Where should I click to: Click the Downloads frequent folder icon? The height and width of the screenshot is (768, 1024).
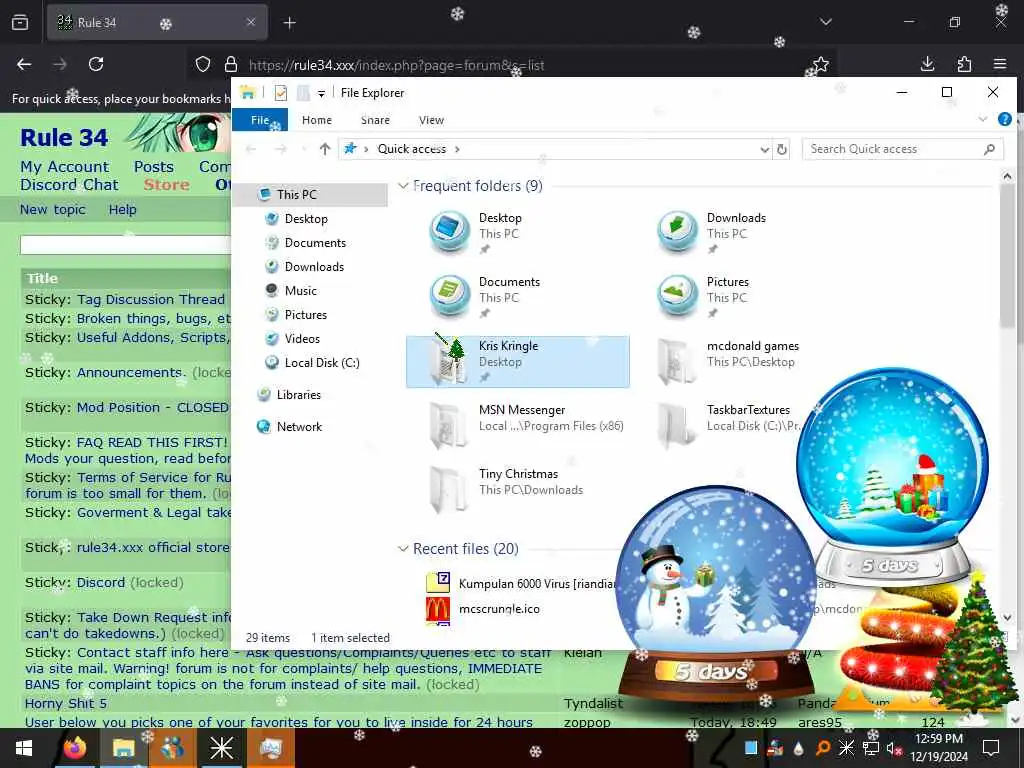[x=677, y=231]
